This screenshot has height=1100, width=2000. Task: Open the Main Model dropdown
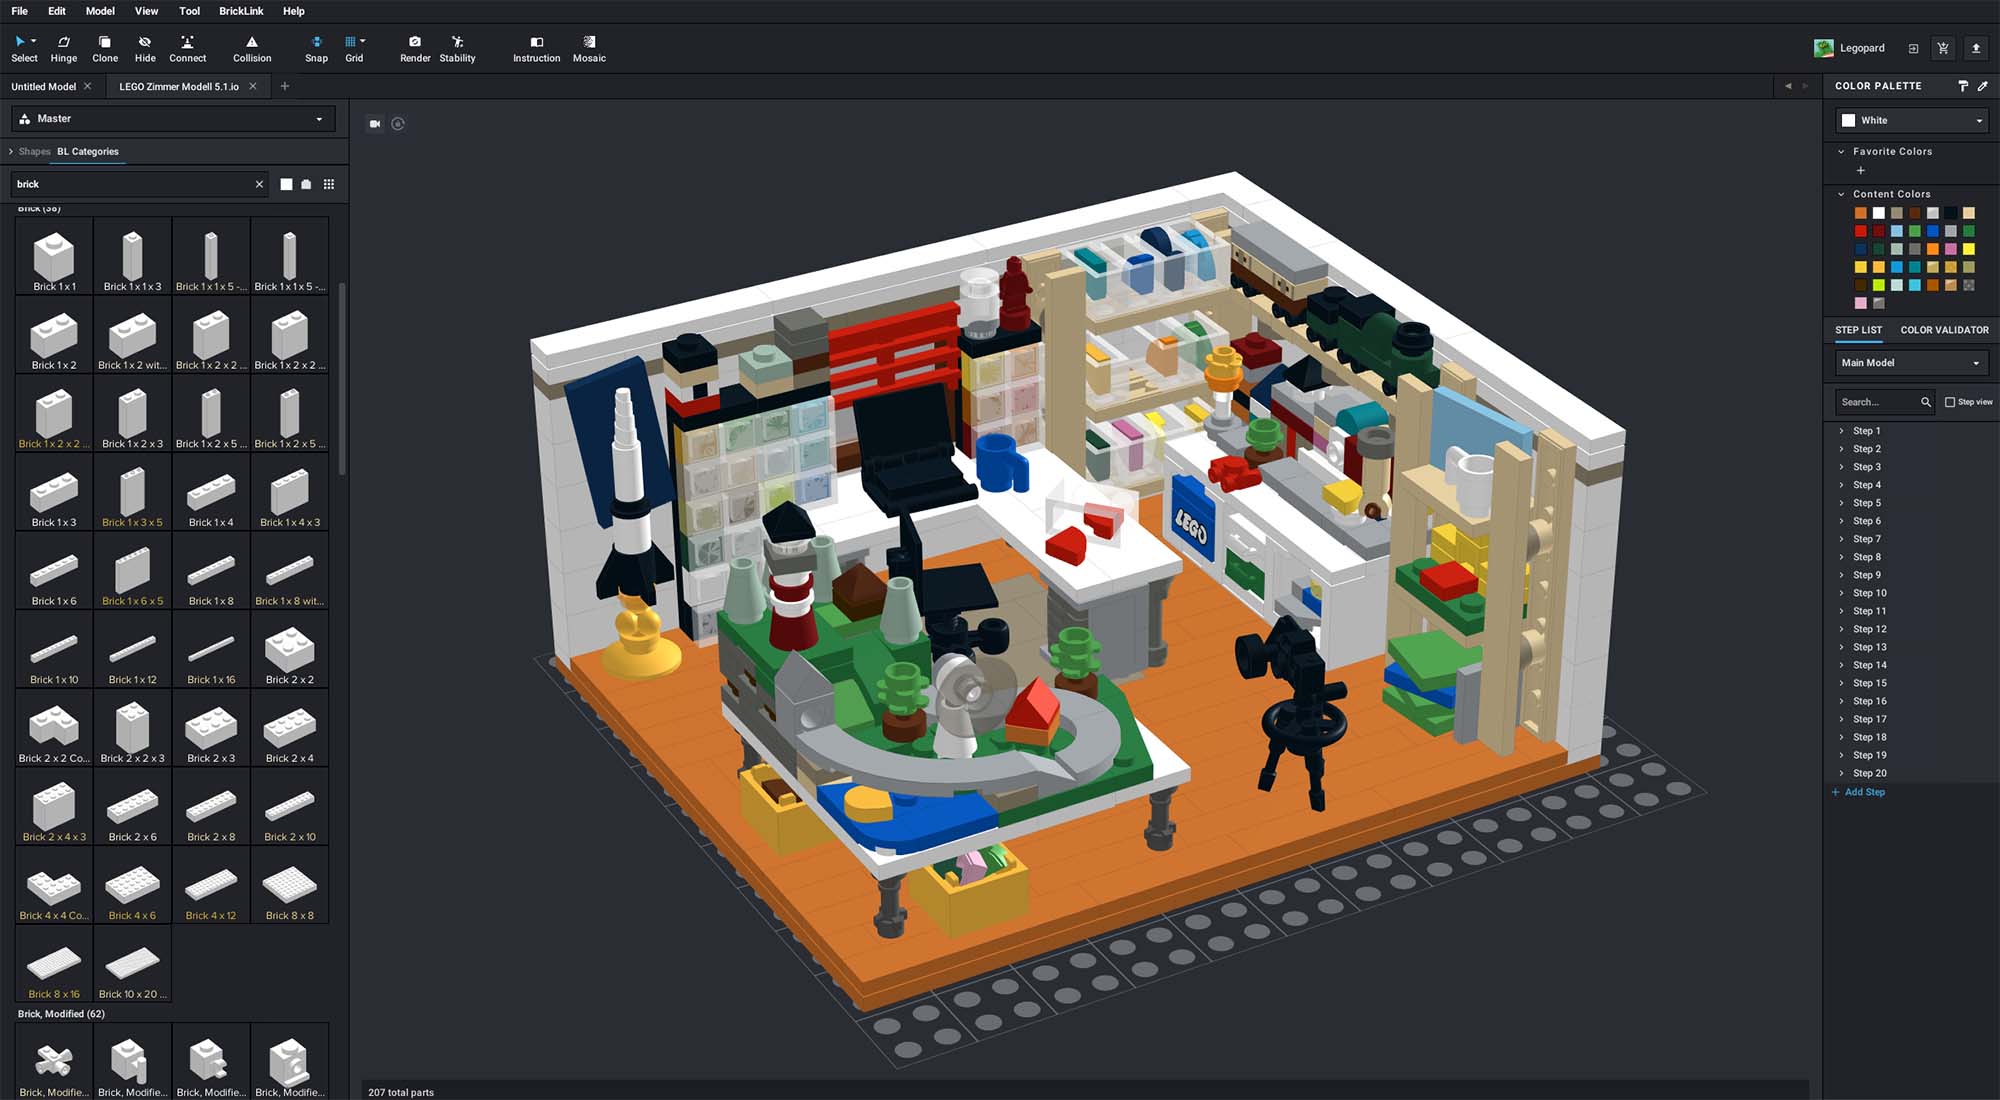coord(1912,363)
